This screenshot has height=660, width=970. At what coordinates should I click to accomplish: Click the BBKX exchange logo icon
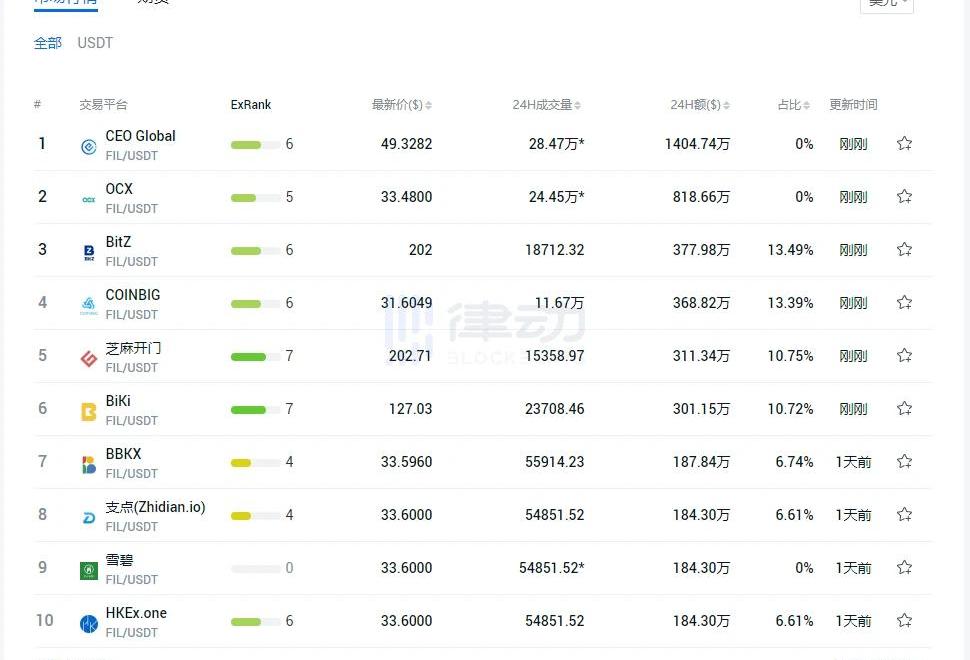click(89, 465)
